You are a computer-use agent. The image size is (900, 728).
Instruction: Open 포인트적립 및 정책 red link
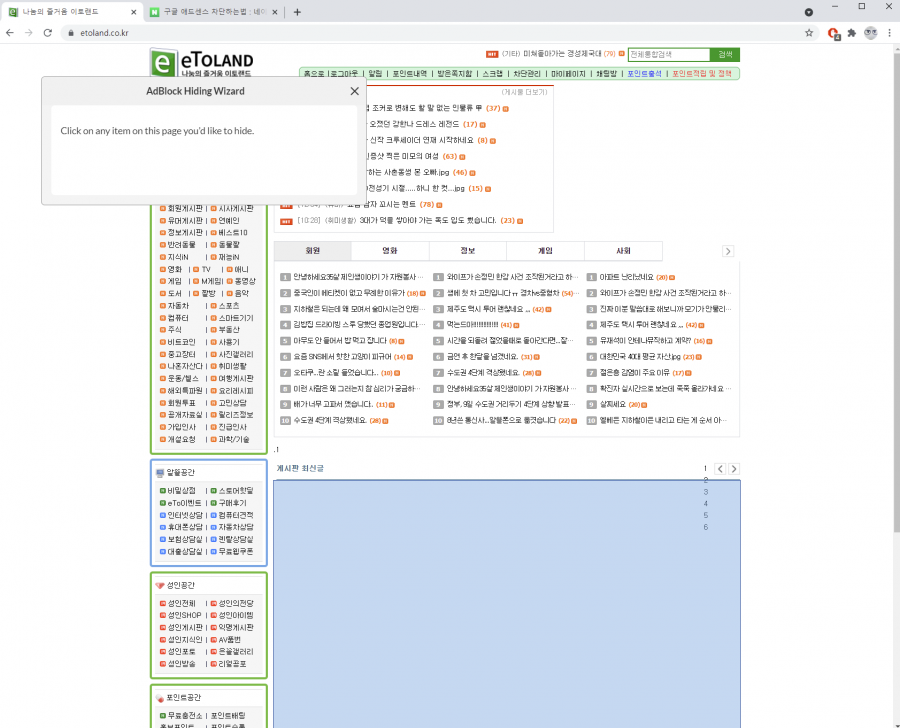point(701,73)
